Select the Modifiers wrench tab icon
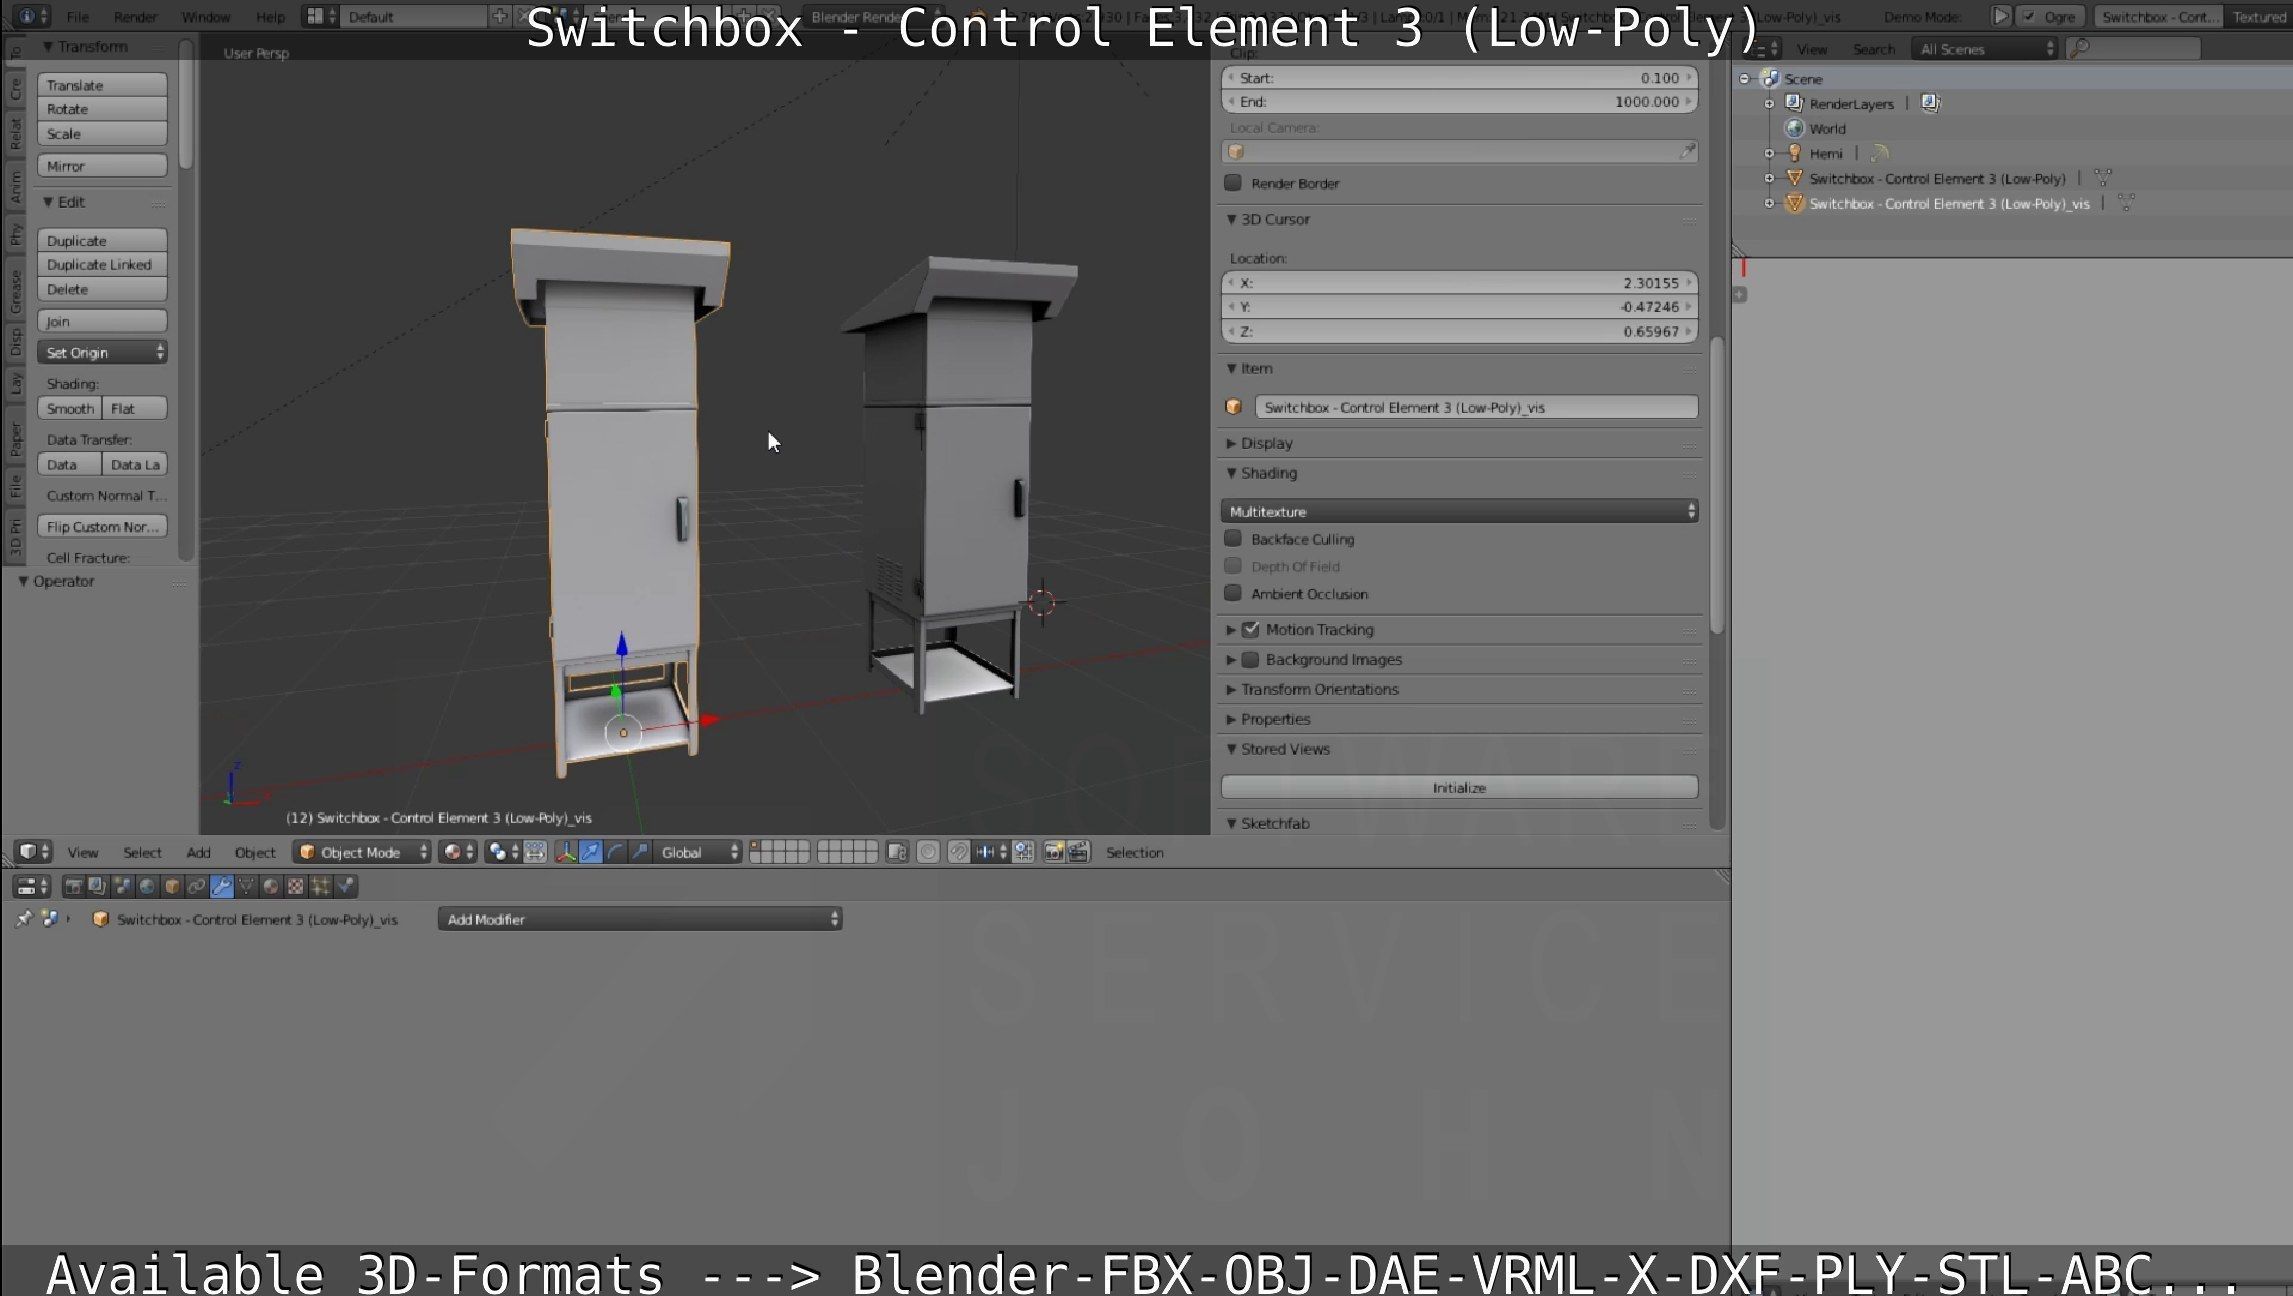Screen dimensions: 2293x1296 (x=222, y=886)
